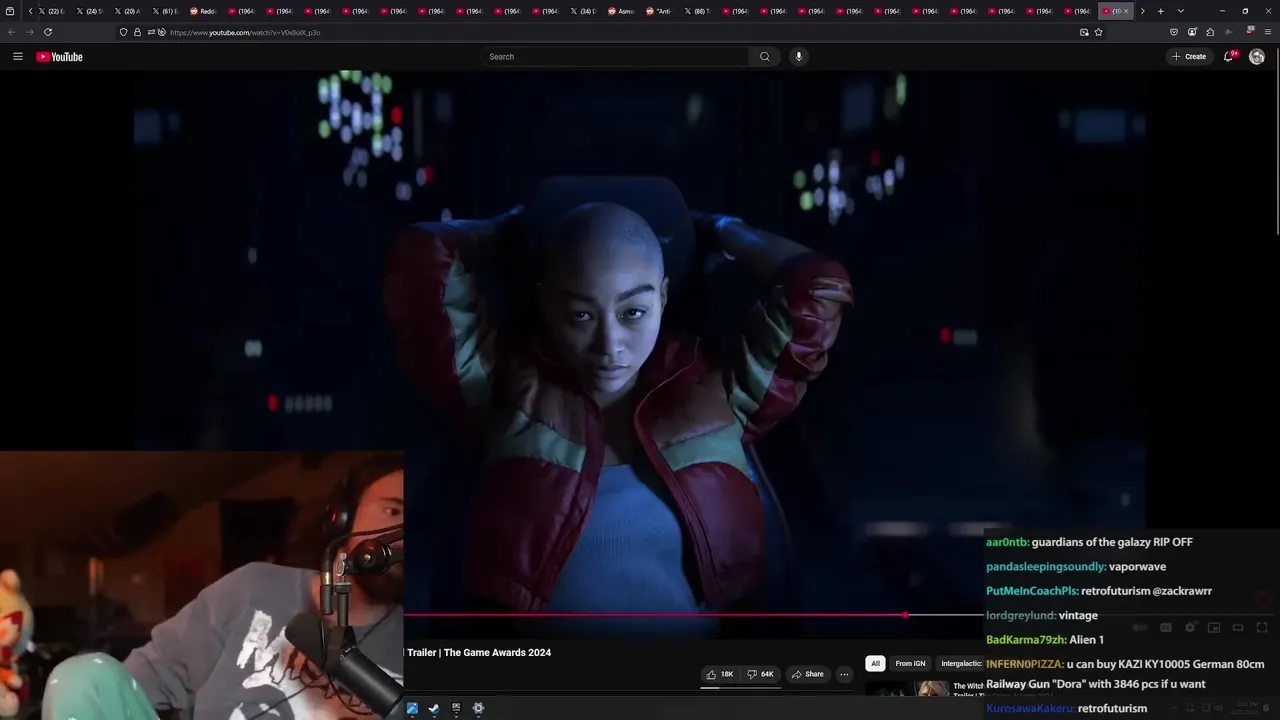Open the Firefox account toolbar icon
Viewport: 1280px width, 720px height.
(x=1192, y=32)
